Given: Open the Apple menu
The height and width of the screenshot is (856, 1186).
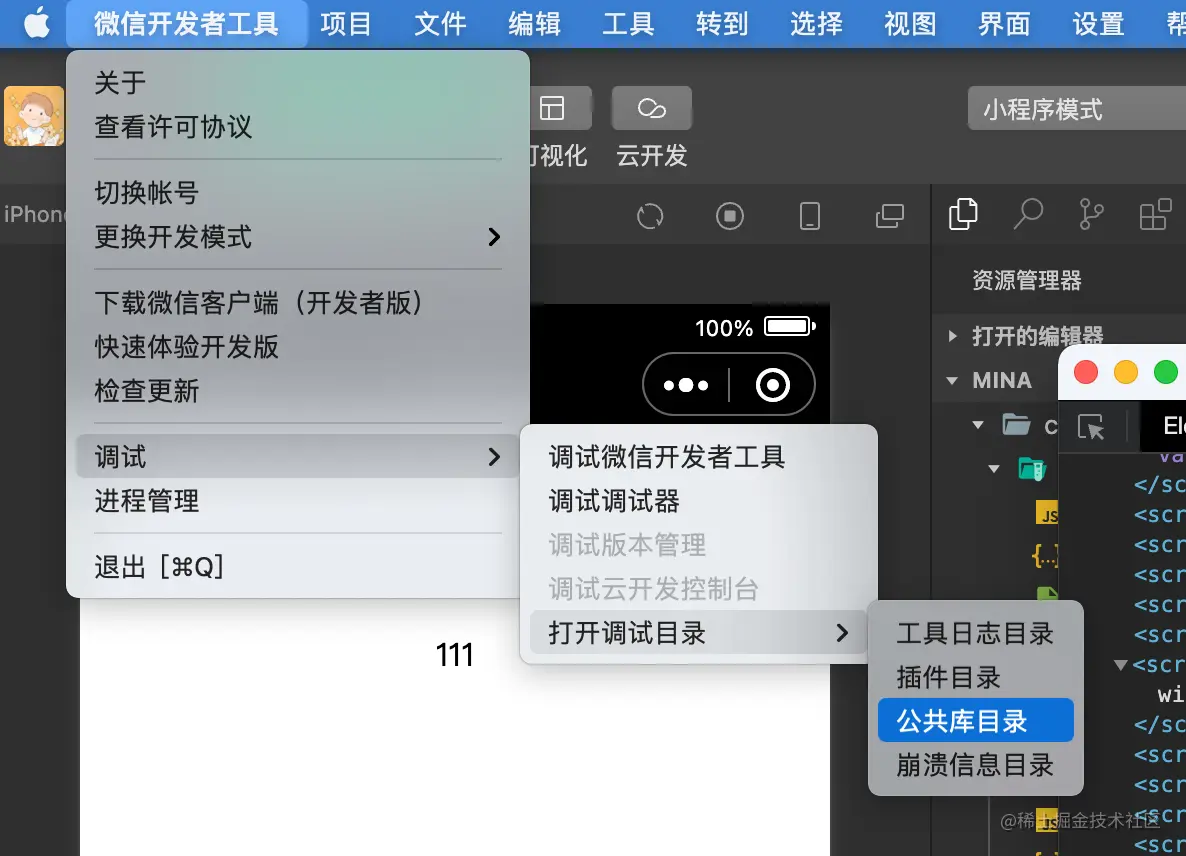Looking at the screenshot, I should [36, 23].
